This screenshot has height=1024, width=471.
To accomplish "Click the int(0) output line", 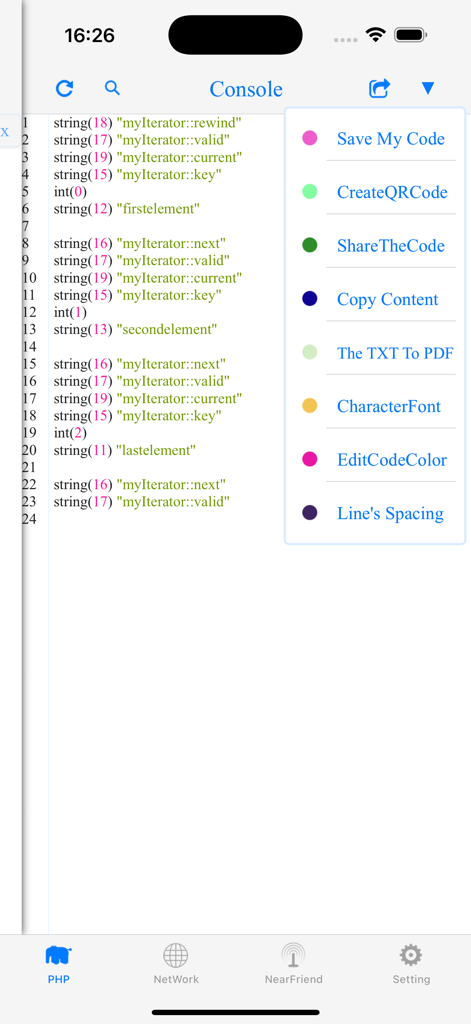I will coord(70,191).
